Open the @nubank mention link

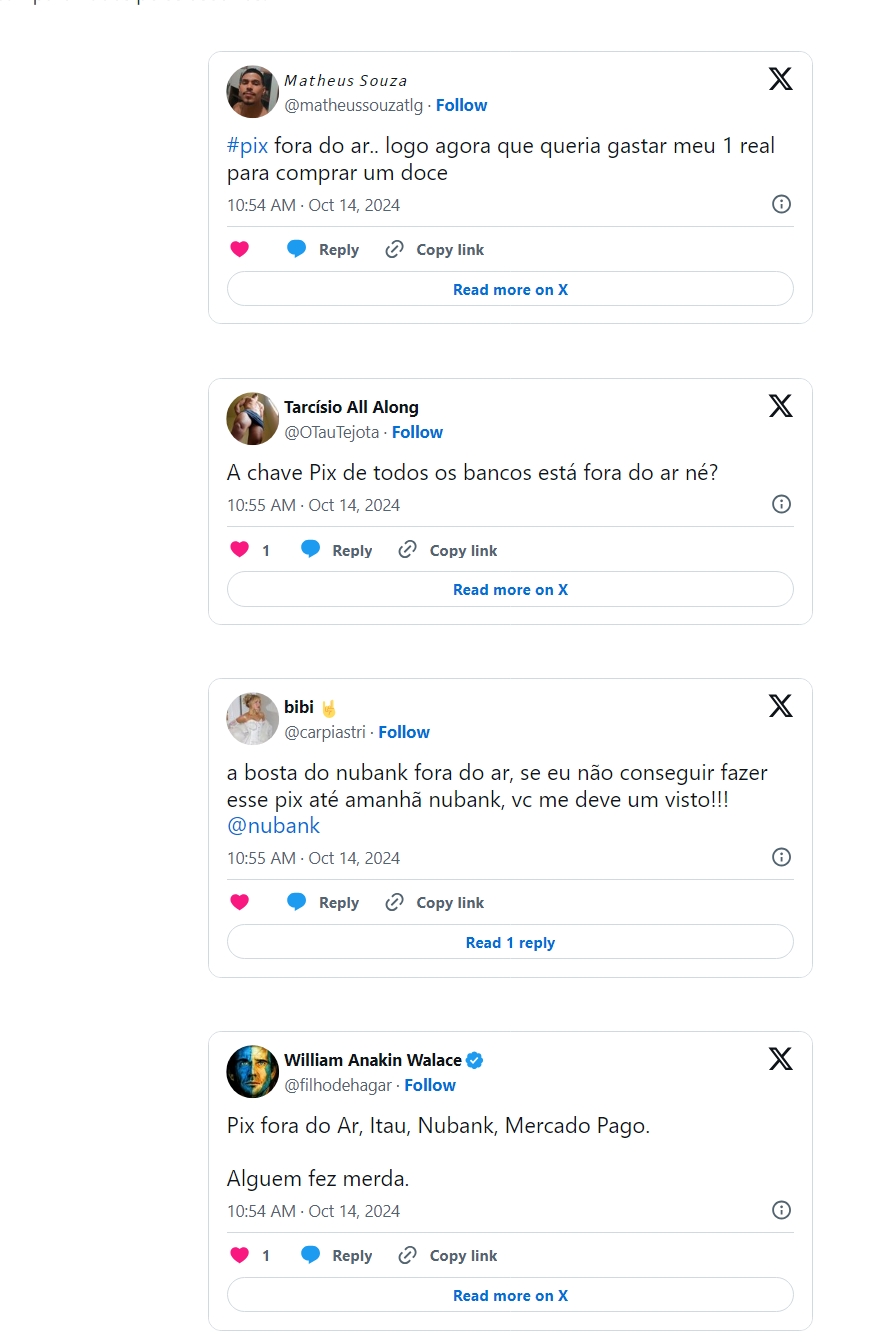click(273, 826)
